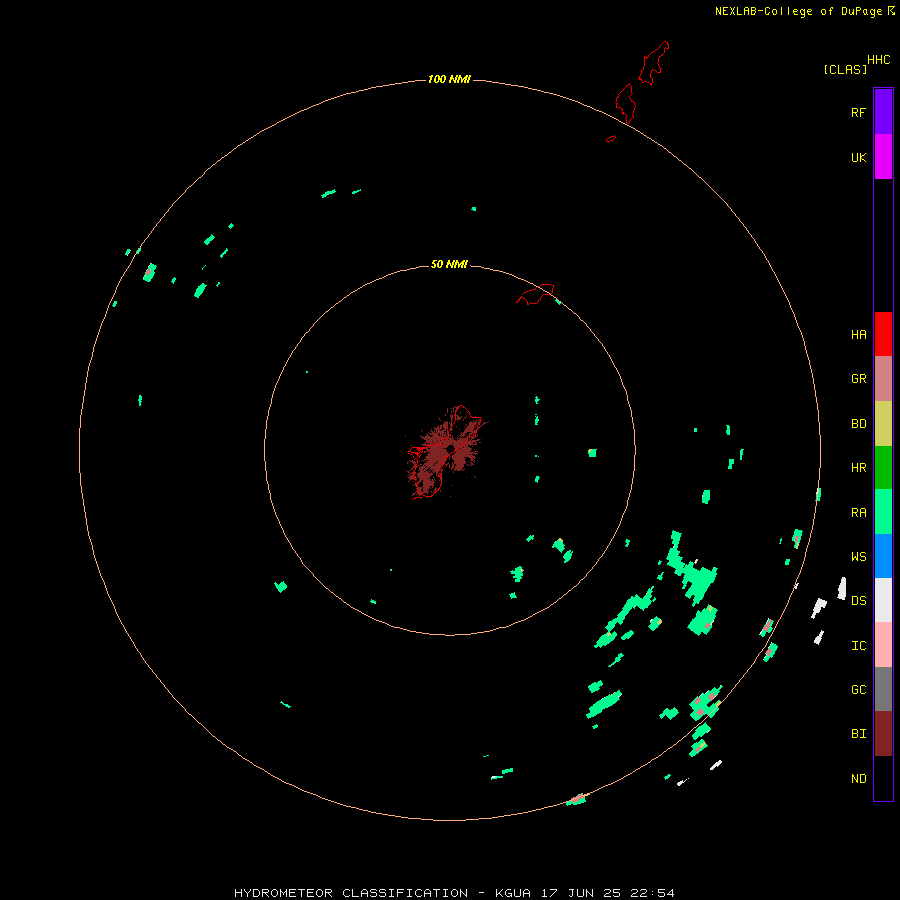
Task: Click the "50 NMI" range ring label
Action: [449, 264]
